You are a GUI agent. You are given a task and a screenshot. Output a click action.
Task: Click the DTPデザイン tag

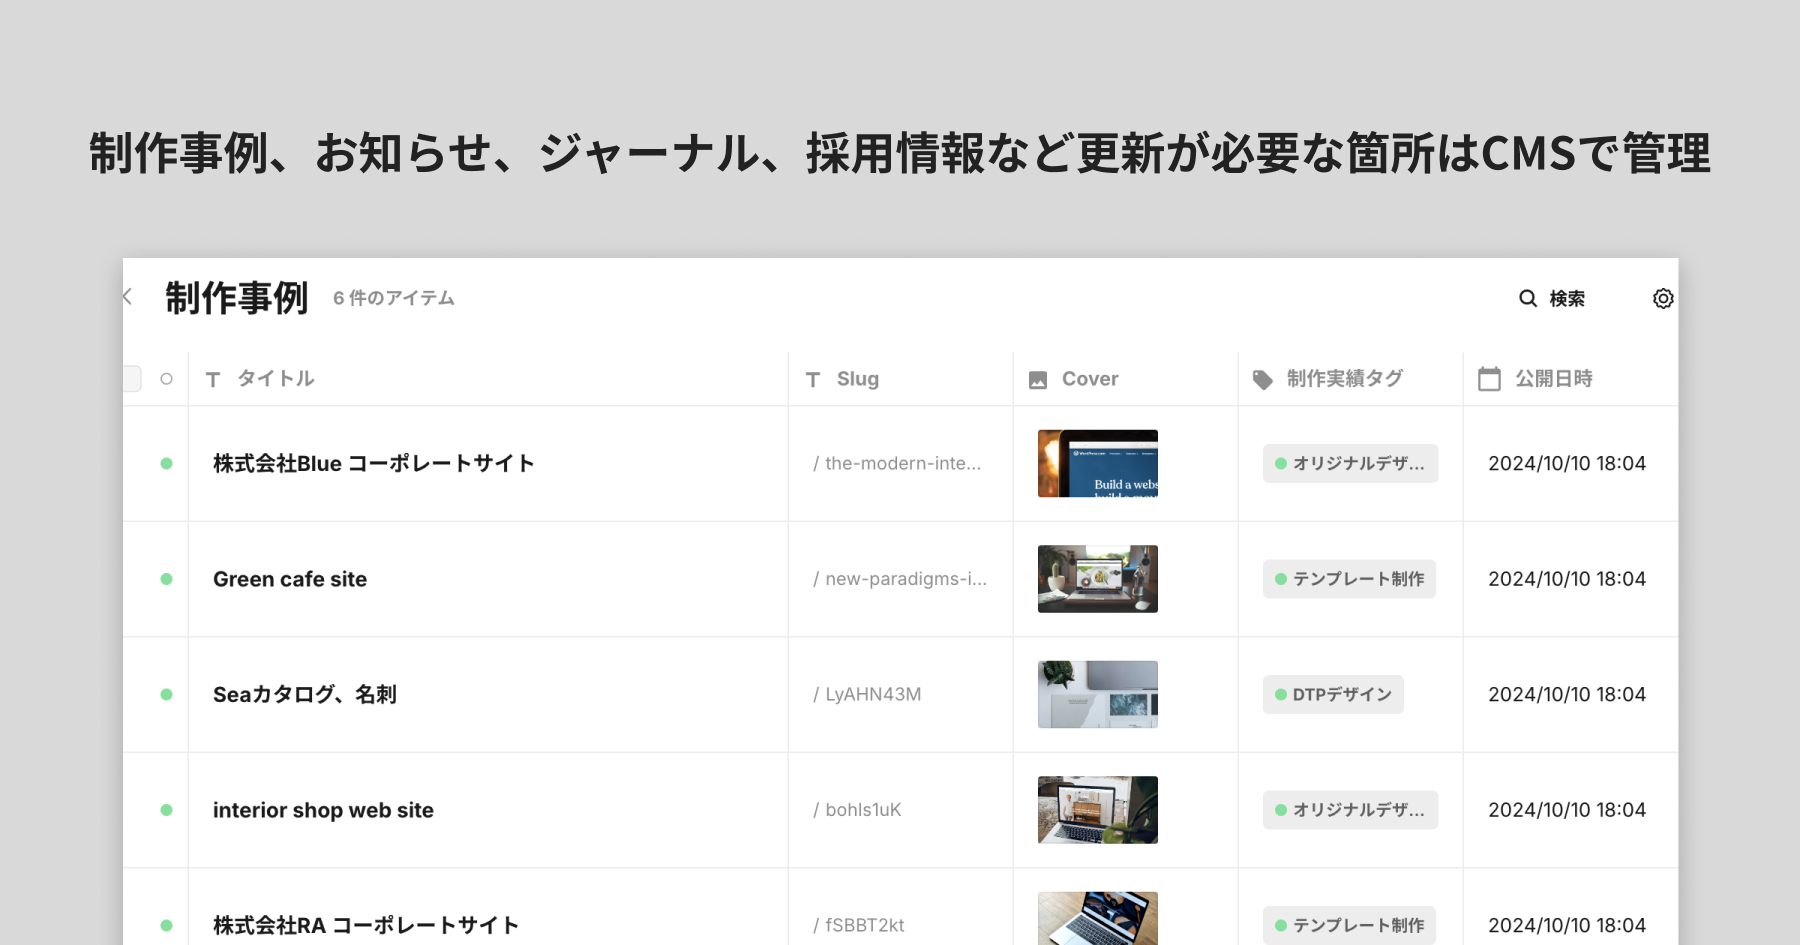coord(1333,695)
